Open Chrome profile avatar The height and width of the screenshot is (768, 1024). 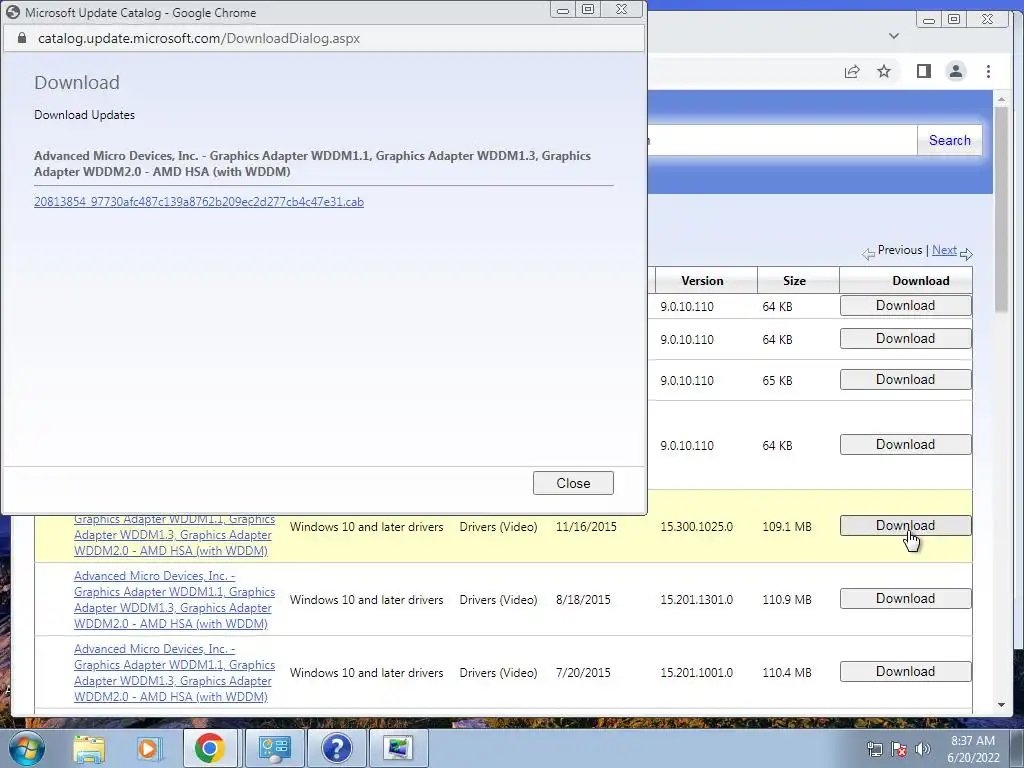955,71
